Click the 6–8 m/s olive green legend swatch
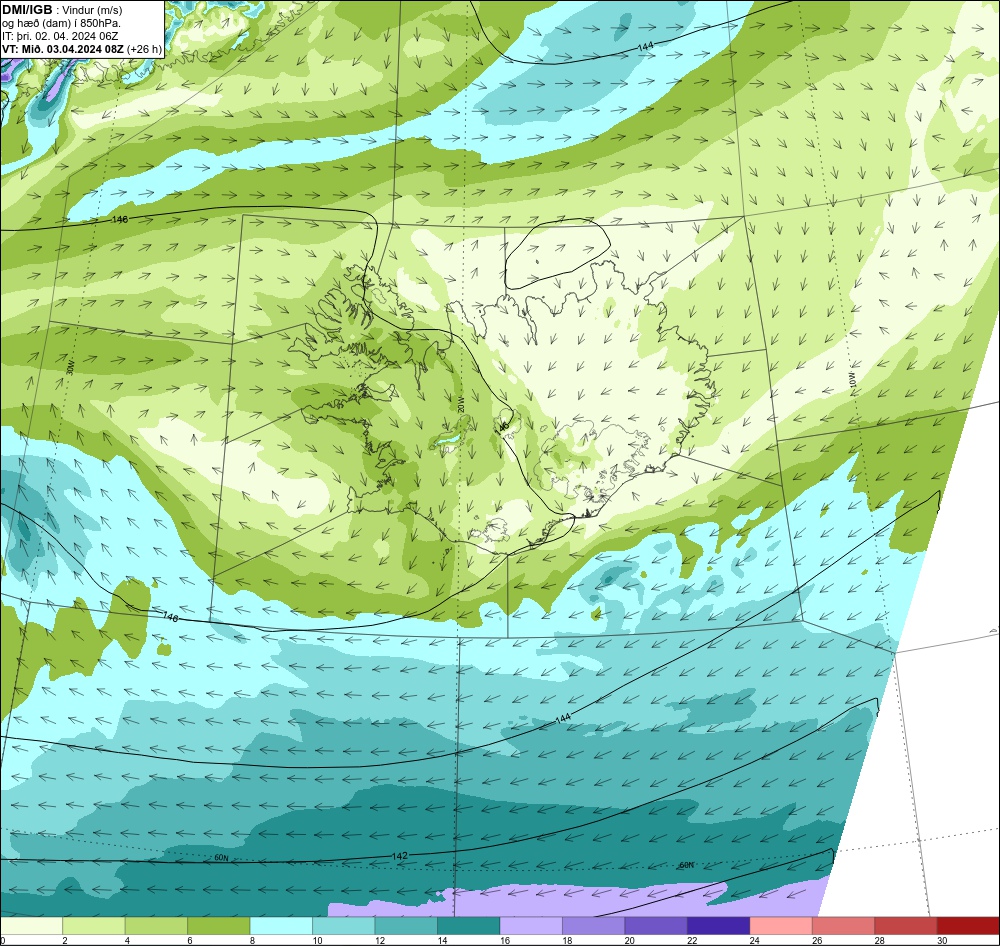 [219, 926]
